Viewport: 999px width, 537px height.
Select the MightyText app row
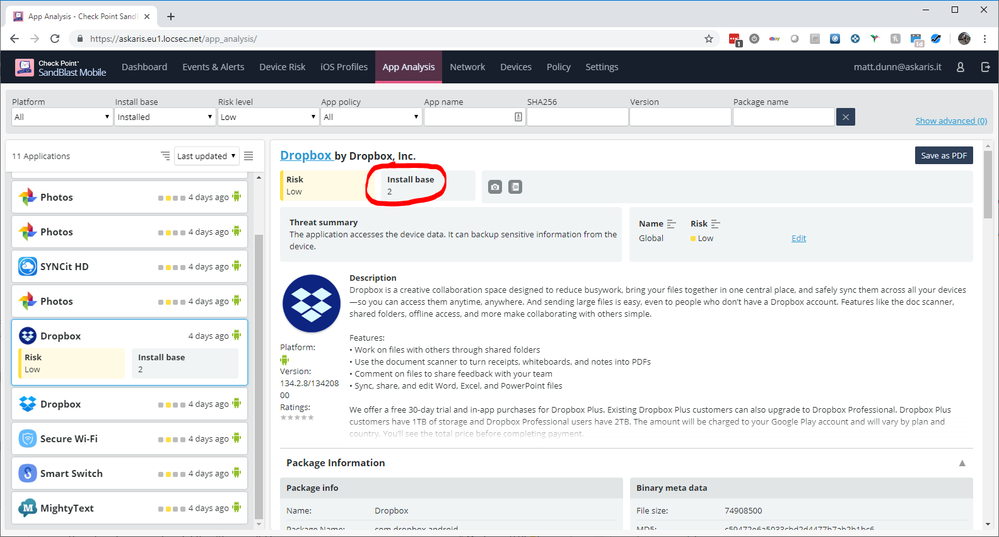(129, 508)
